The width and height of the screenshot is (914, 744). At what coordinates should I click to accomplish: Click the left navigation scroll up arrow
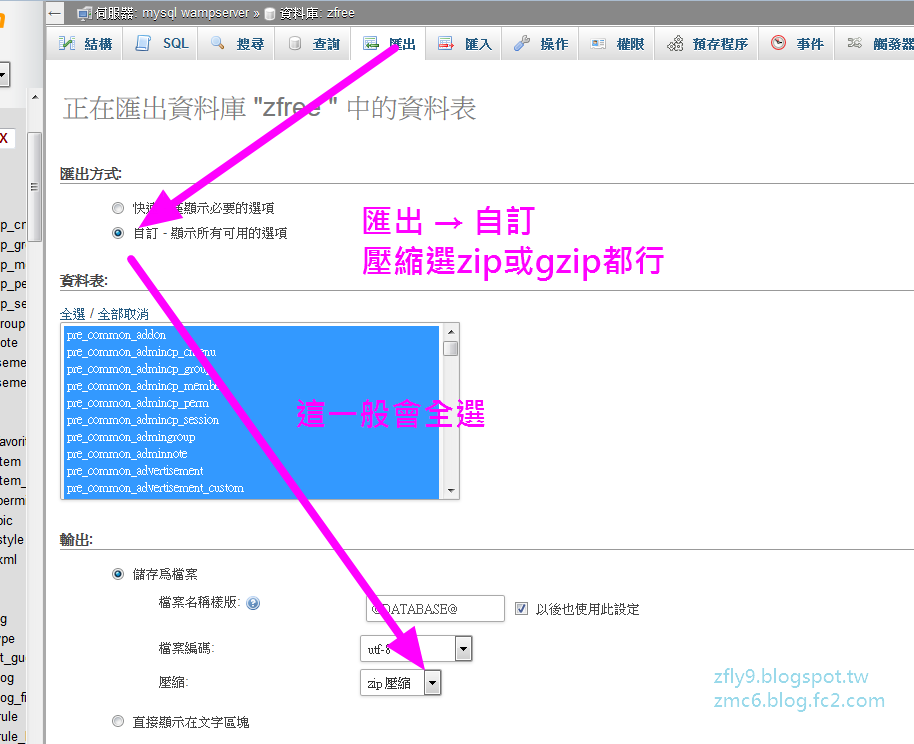click(35, 97)
